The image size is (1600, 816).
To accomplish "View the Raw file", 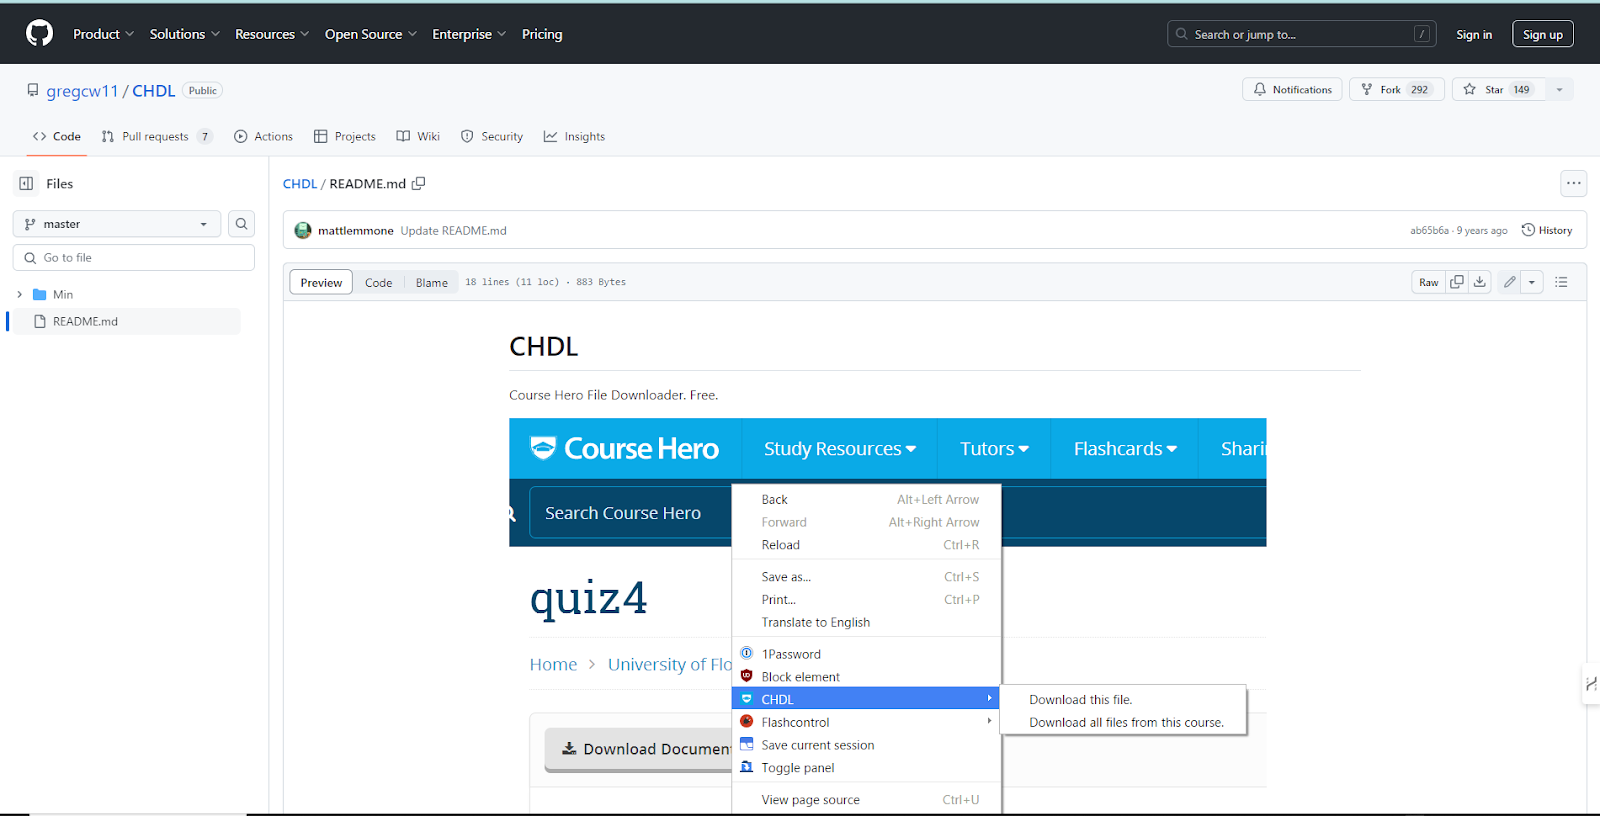I will point(1428,282).
